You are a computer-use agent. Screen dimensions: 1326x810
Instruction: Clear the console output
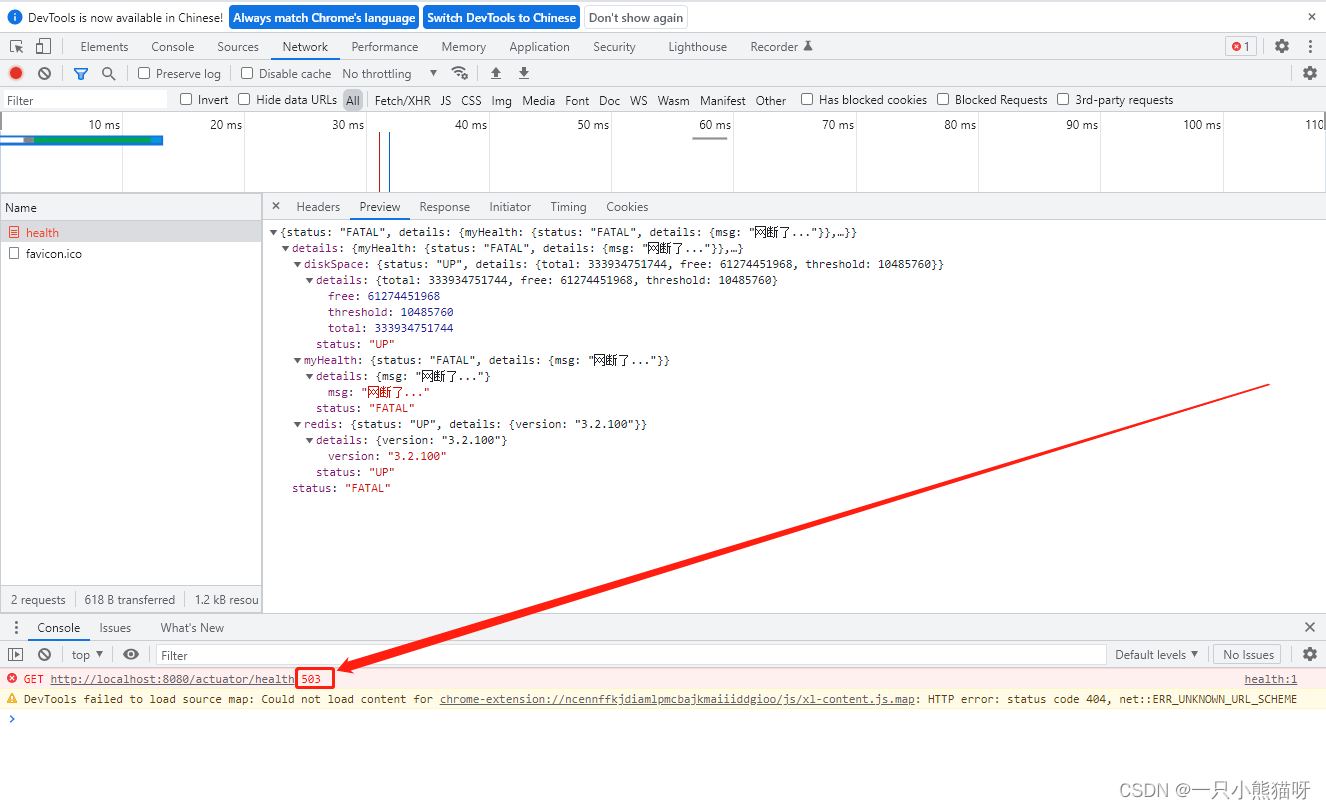(x=44, y=655)
